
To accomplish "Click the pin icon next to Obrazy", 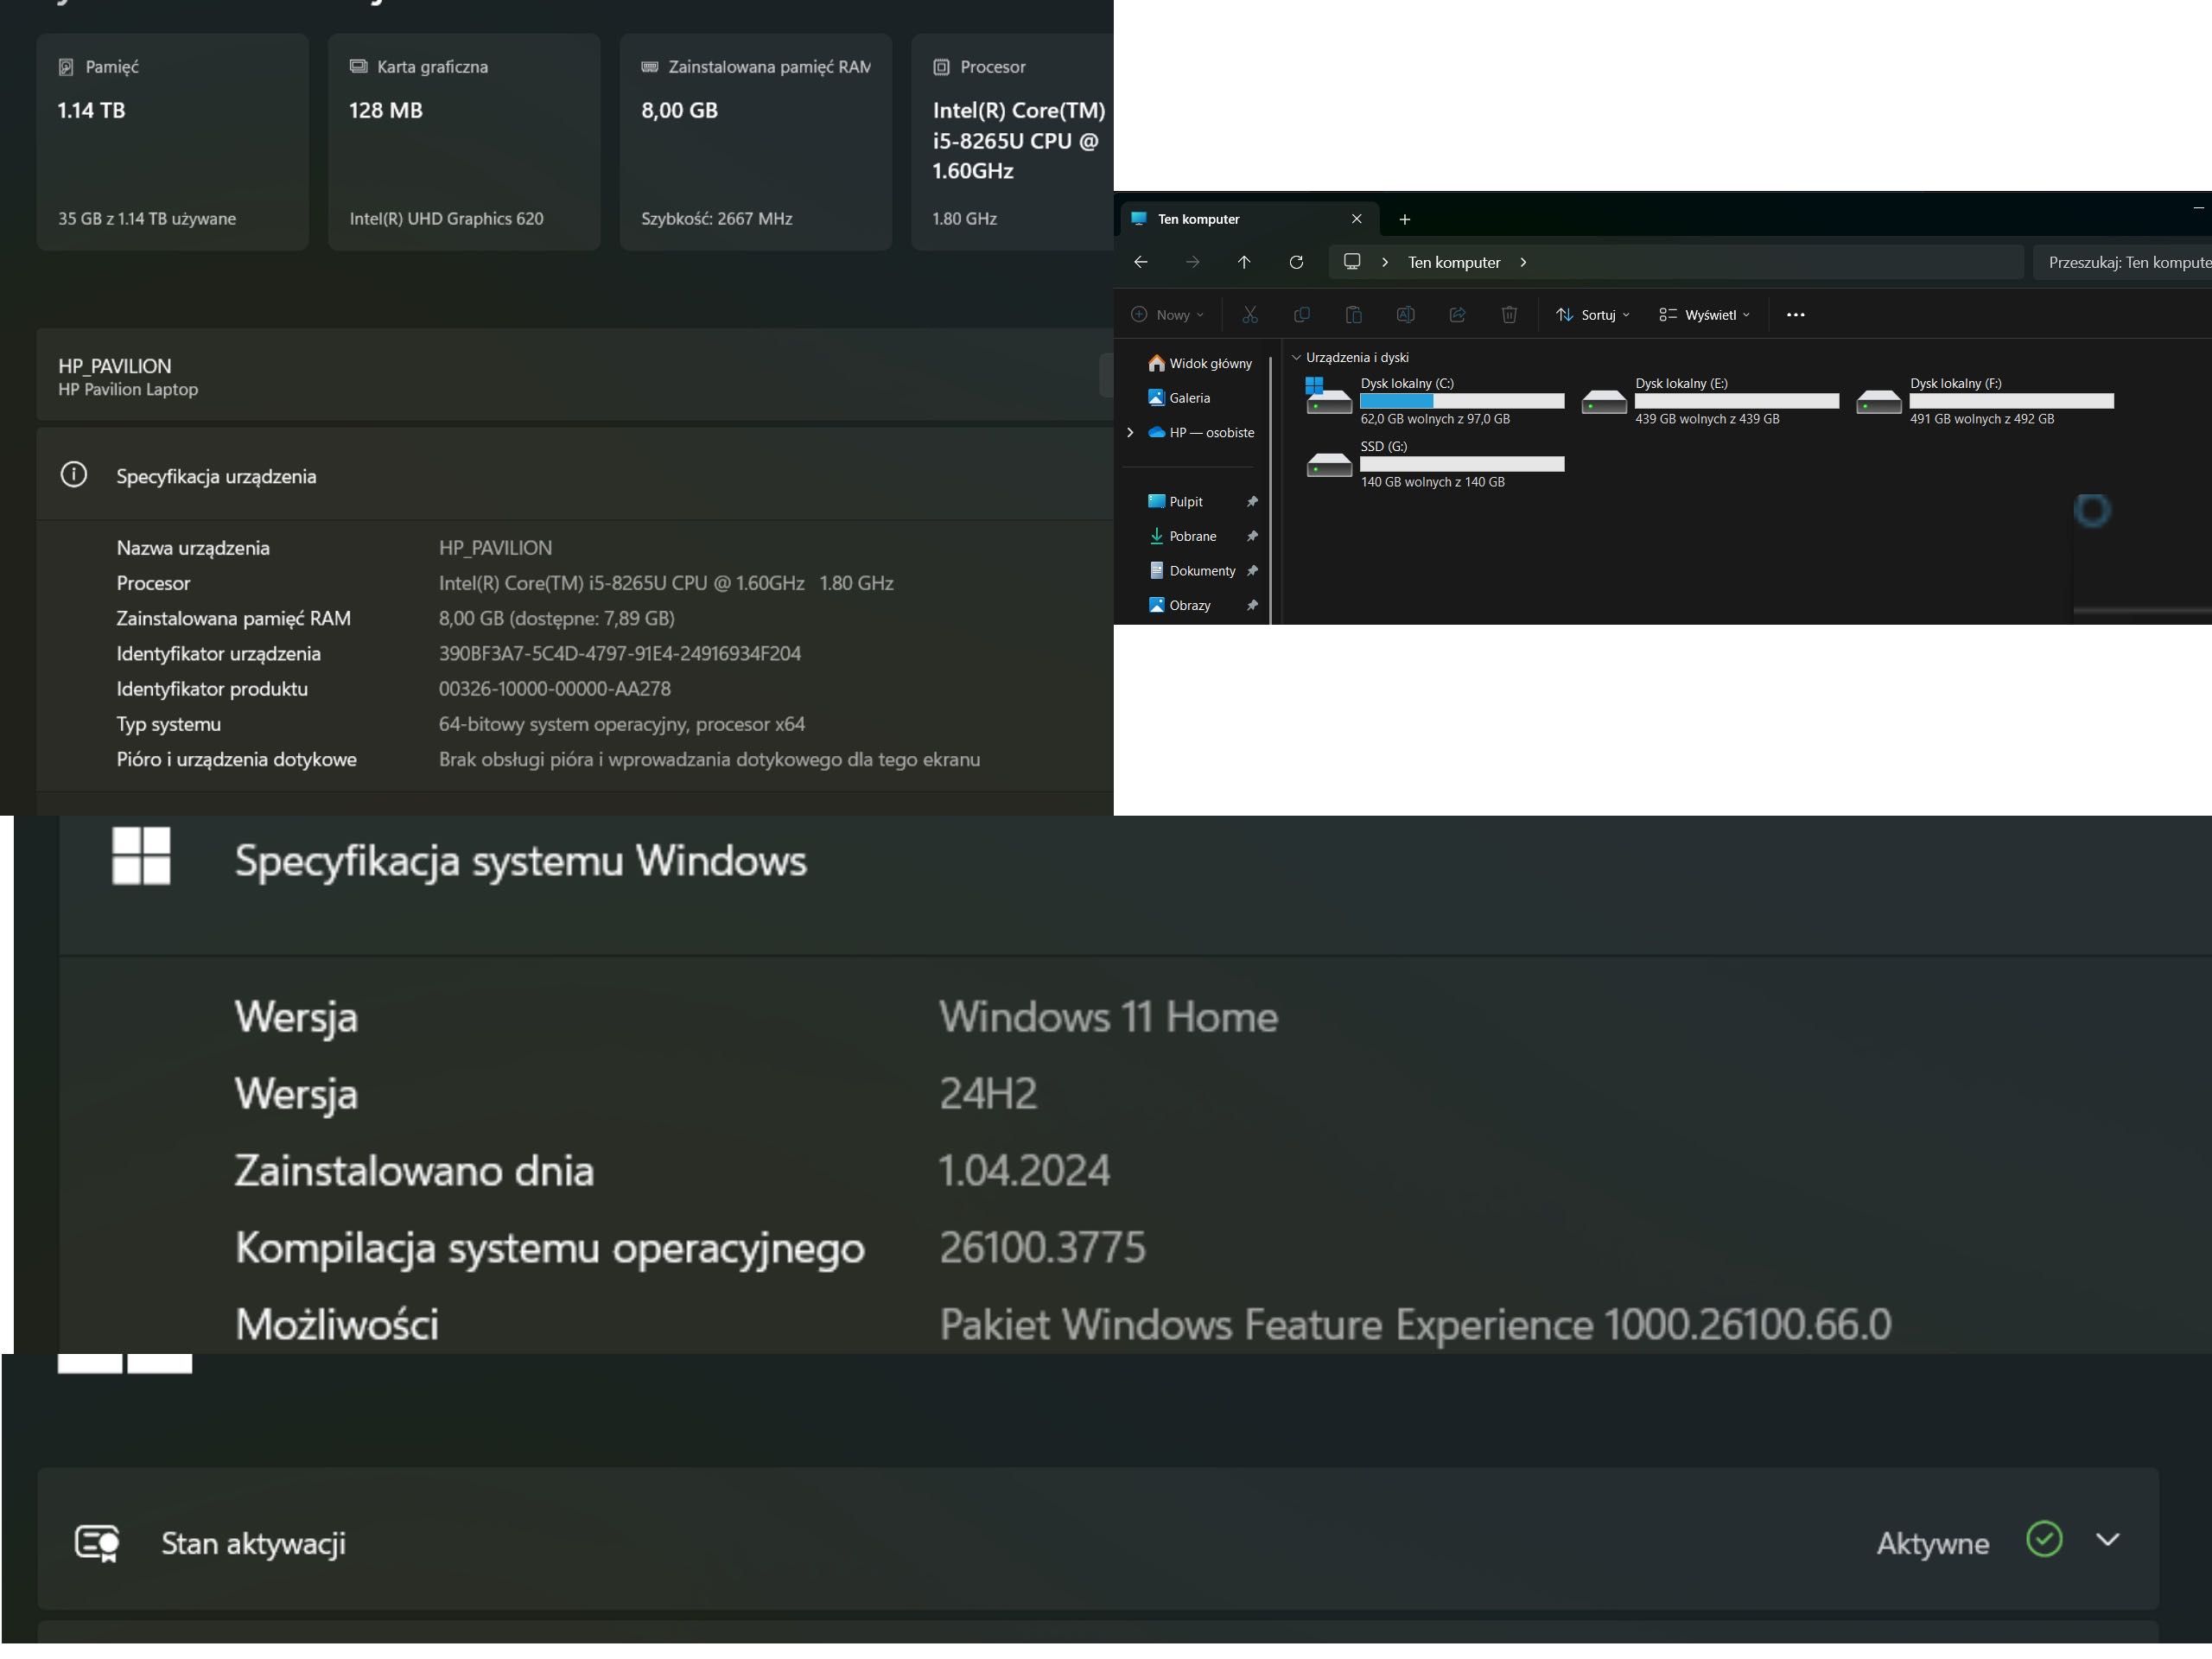I will (1252, 605).
